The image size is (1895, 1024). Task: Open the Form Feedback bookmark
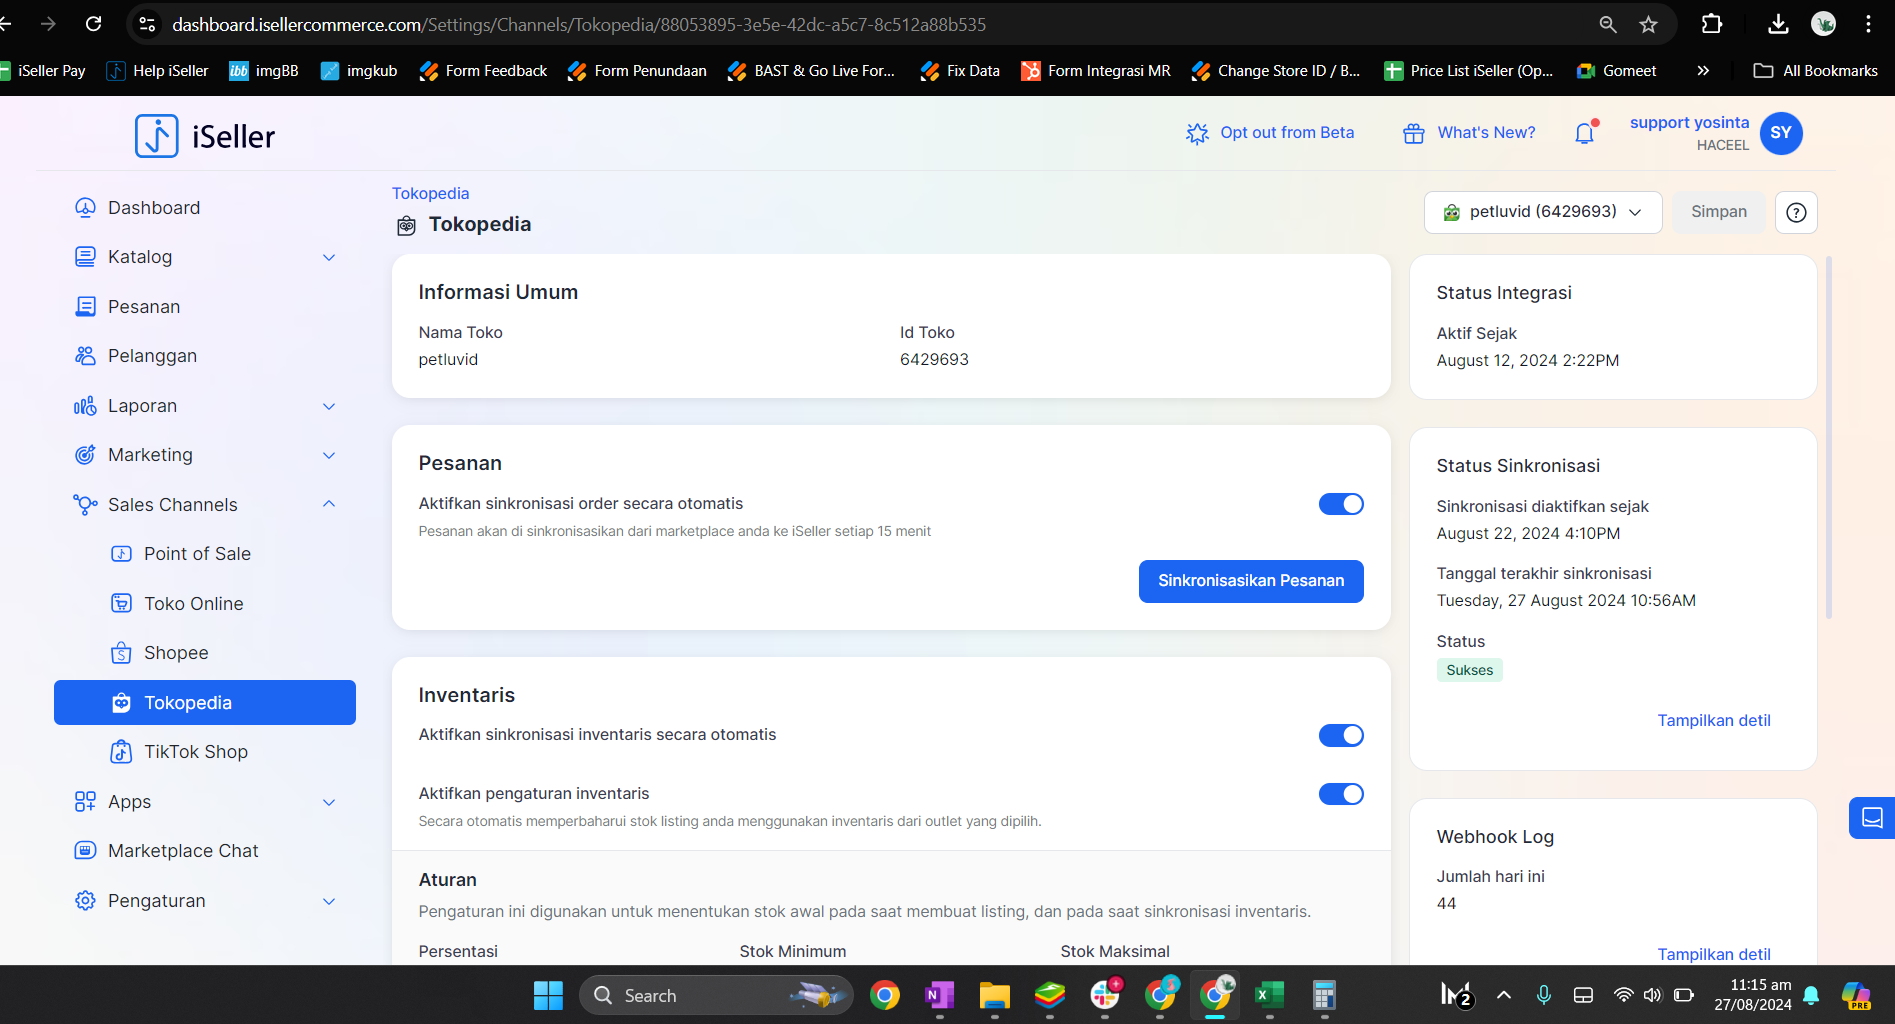(x=484, y=70)
